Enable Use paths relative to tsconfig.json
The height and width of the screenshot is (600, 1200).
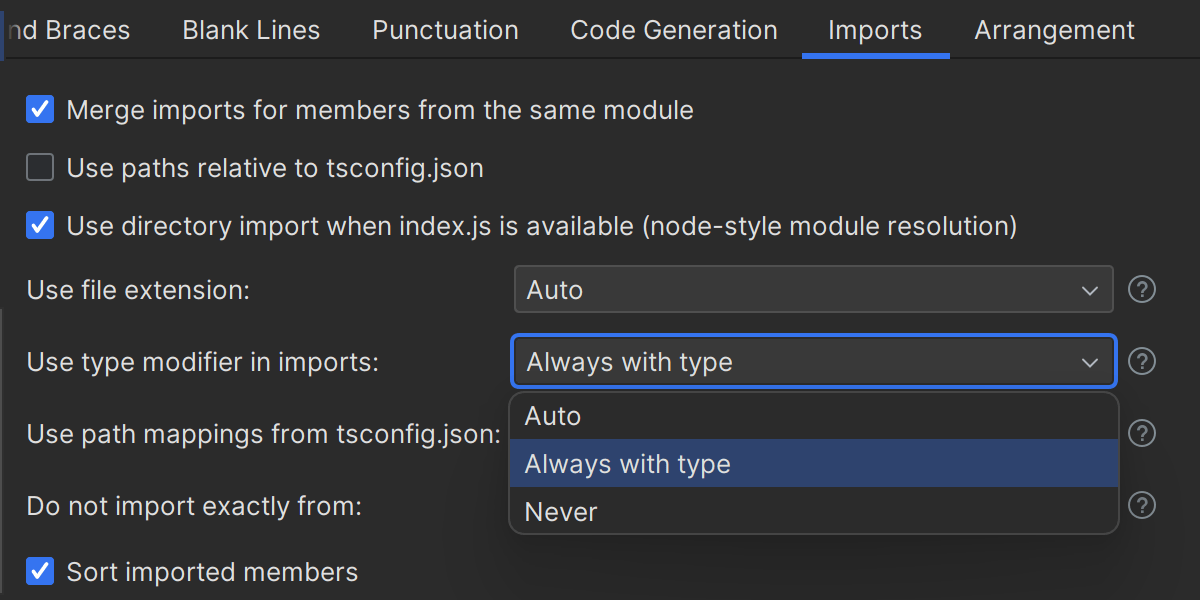(x=40, y=168)
